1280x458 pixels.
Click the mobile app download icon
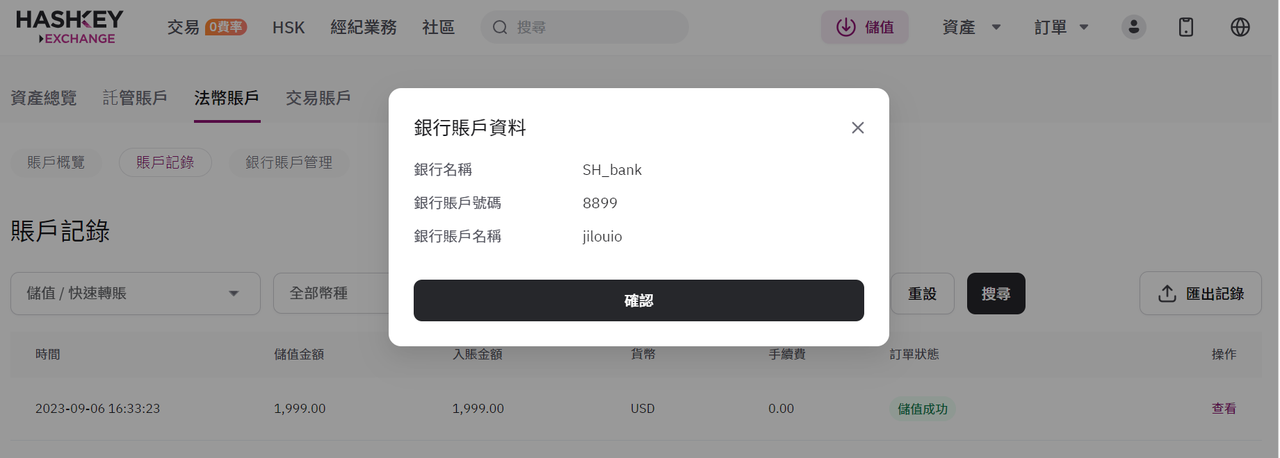coord(1186,27)
